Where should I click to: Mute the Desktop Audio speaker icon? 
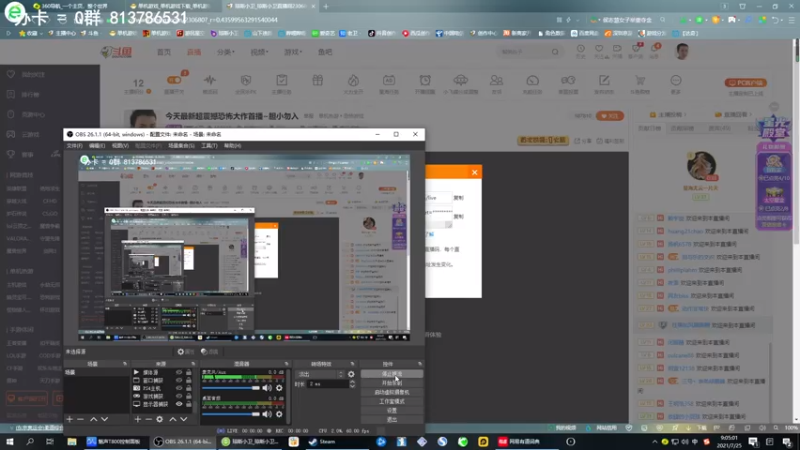point(267,414)
